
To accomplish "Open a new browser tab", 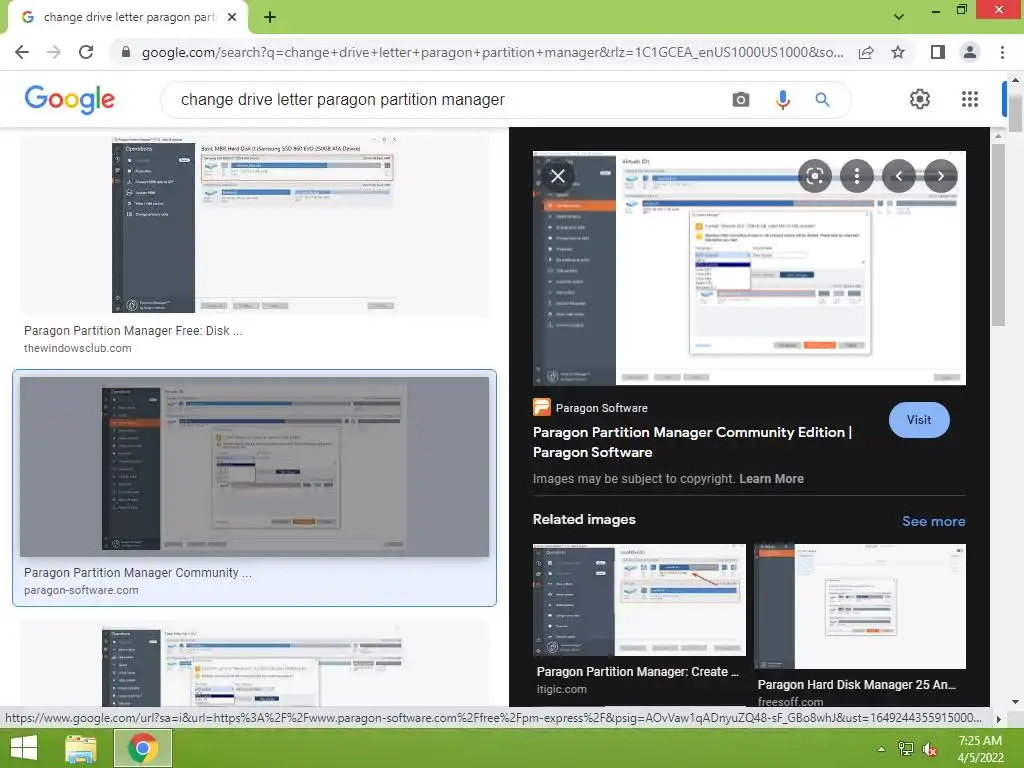I will [270, 17].
